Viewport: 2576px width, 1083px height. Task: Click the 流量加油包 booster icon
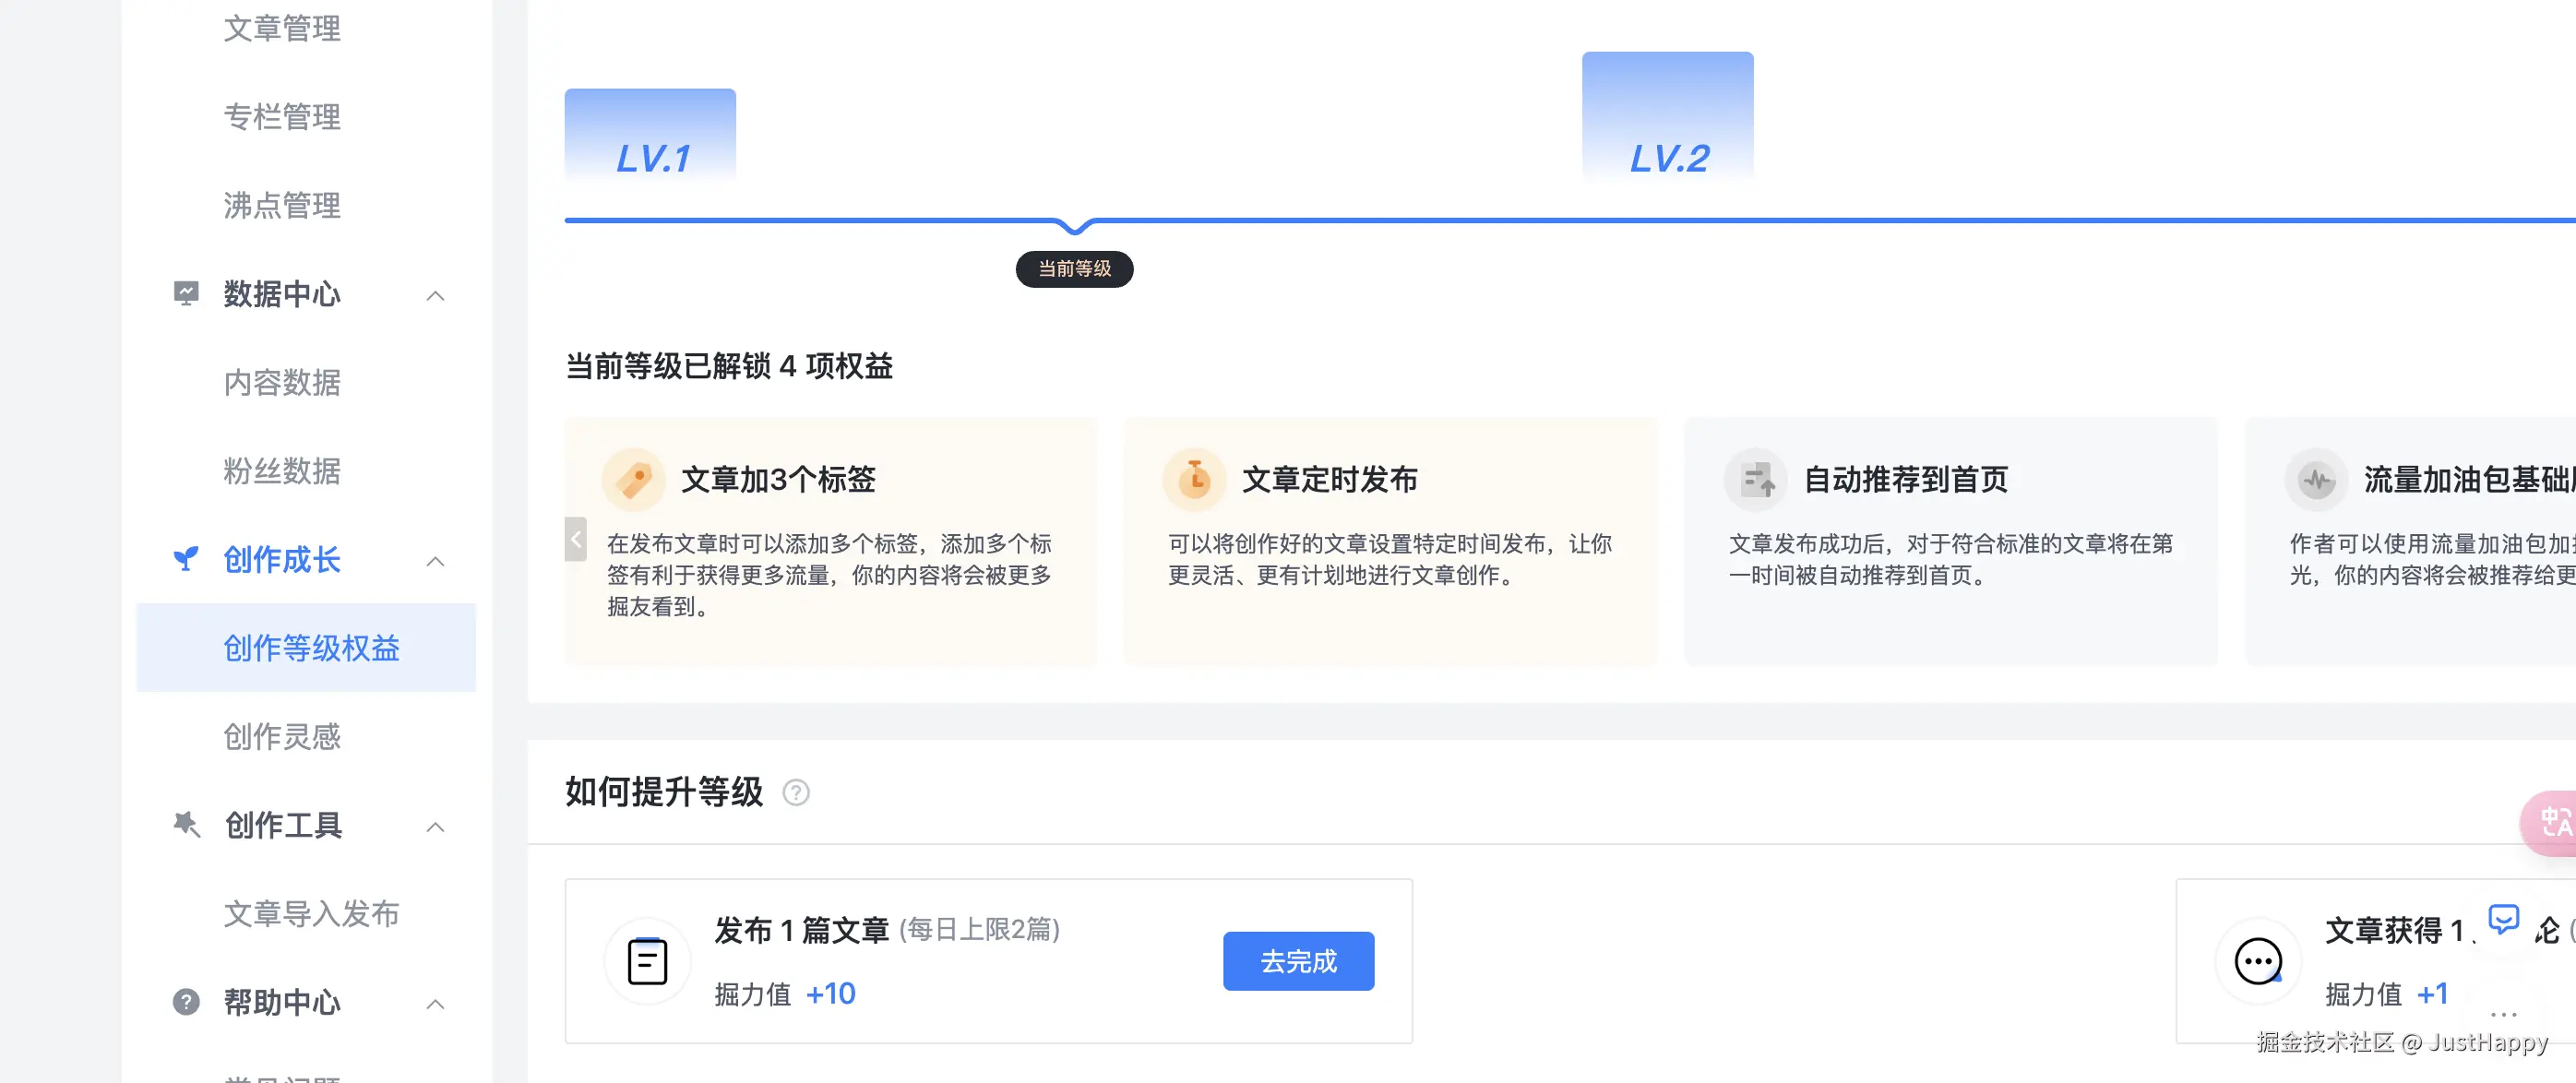(2316, 479)
